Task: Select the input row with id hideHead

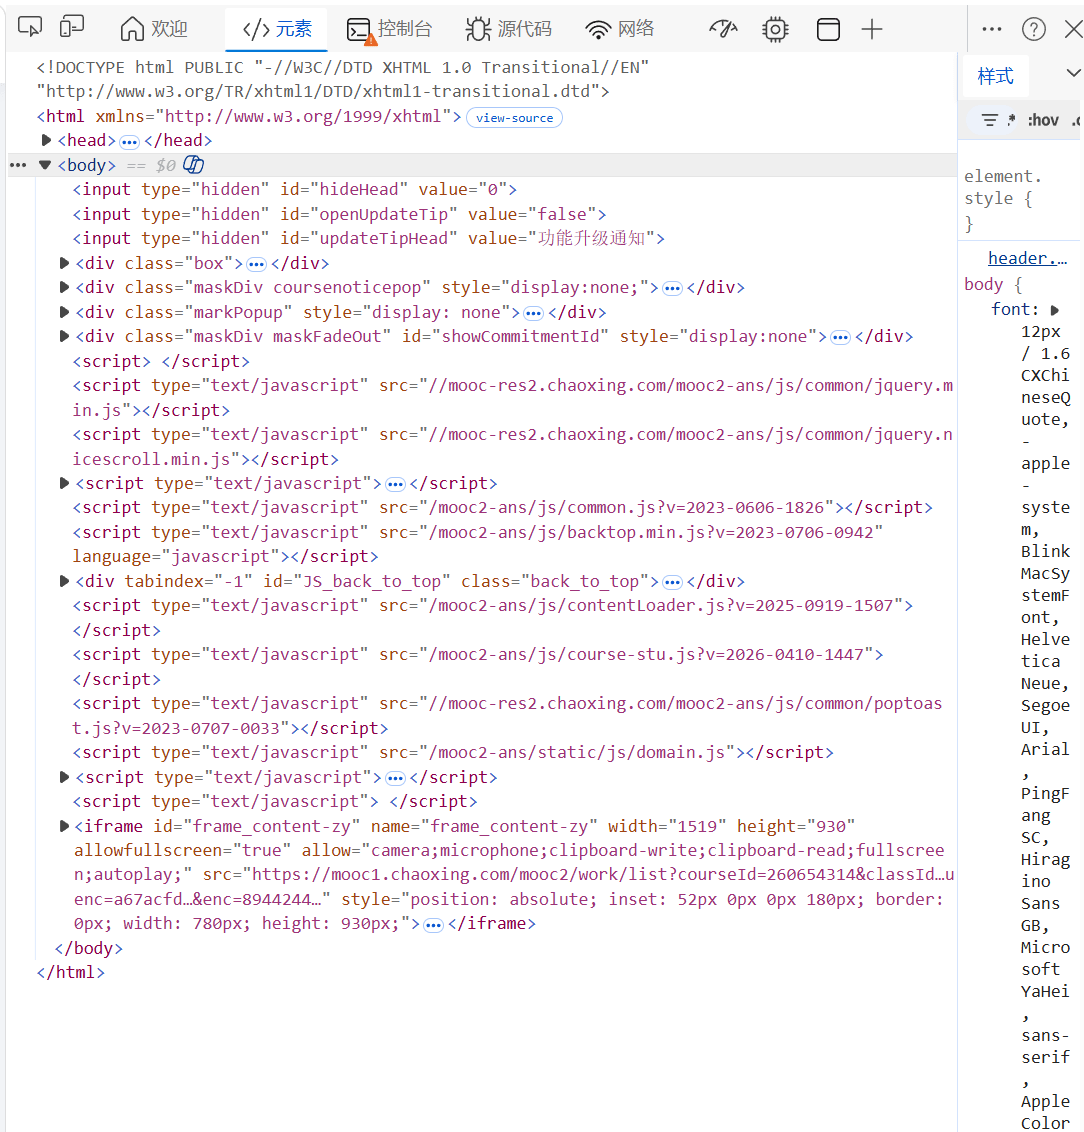Action: coord(294,189)
